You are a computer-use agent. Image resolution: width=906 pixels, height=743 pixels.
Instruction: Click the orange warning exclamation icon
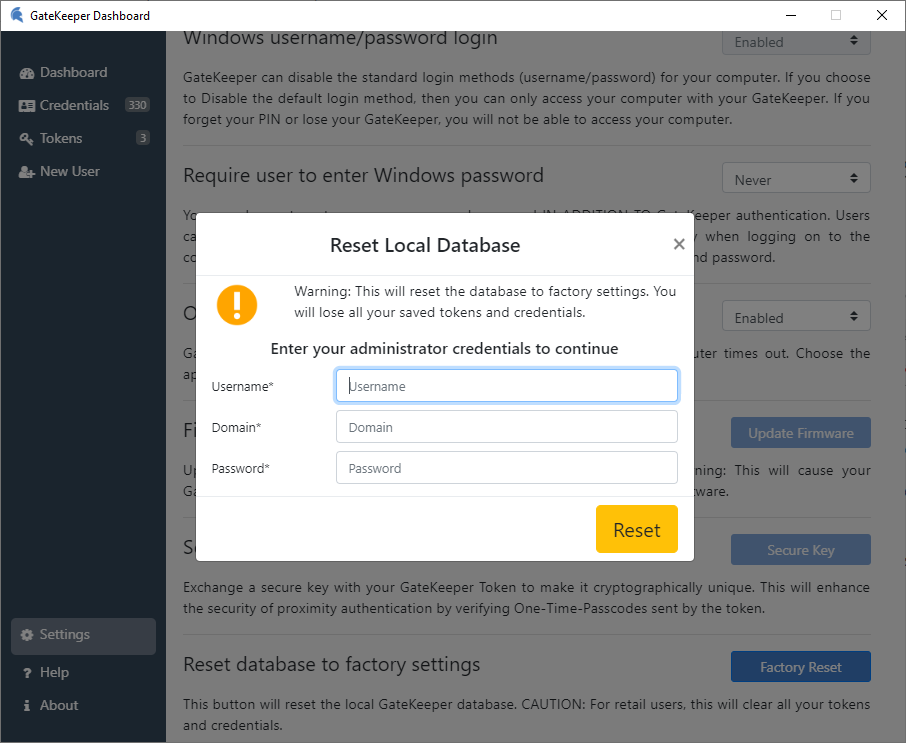coord(237,304)
